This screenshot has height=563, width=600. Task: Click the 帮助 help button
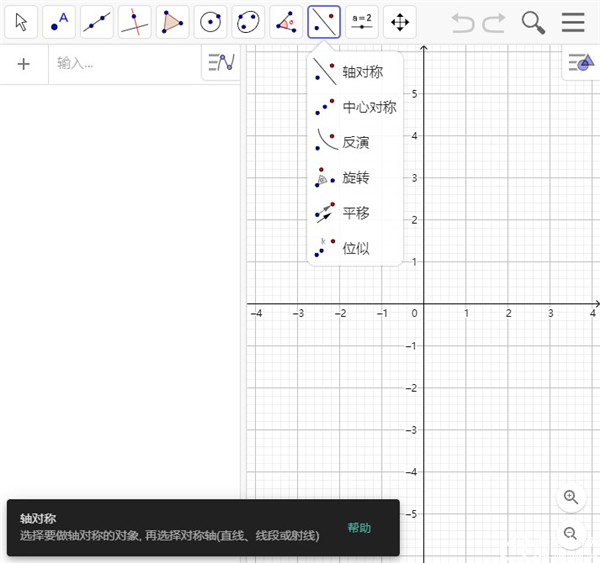[x=359, y=528]
